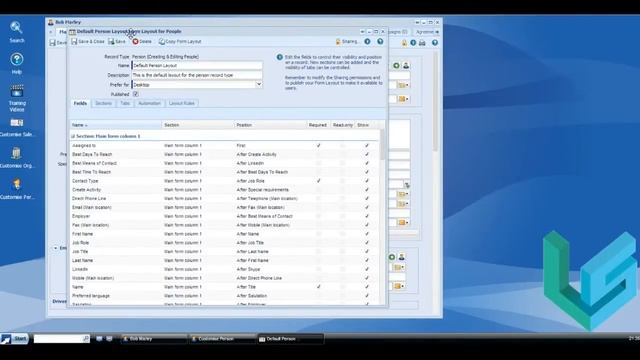The width and height of the screenshot is (640, 360).
Task: Toggle Show checkbox for Job Title row
Action: [x=367, y=251]
